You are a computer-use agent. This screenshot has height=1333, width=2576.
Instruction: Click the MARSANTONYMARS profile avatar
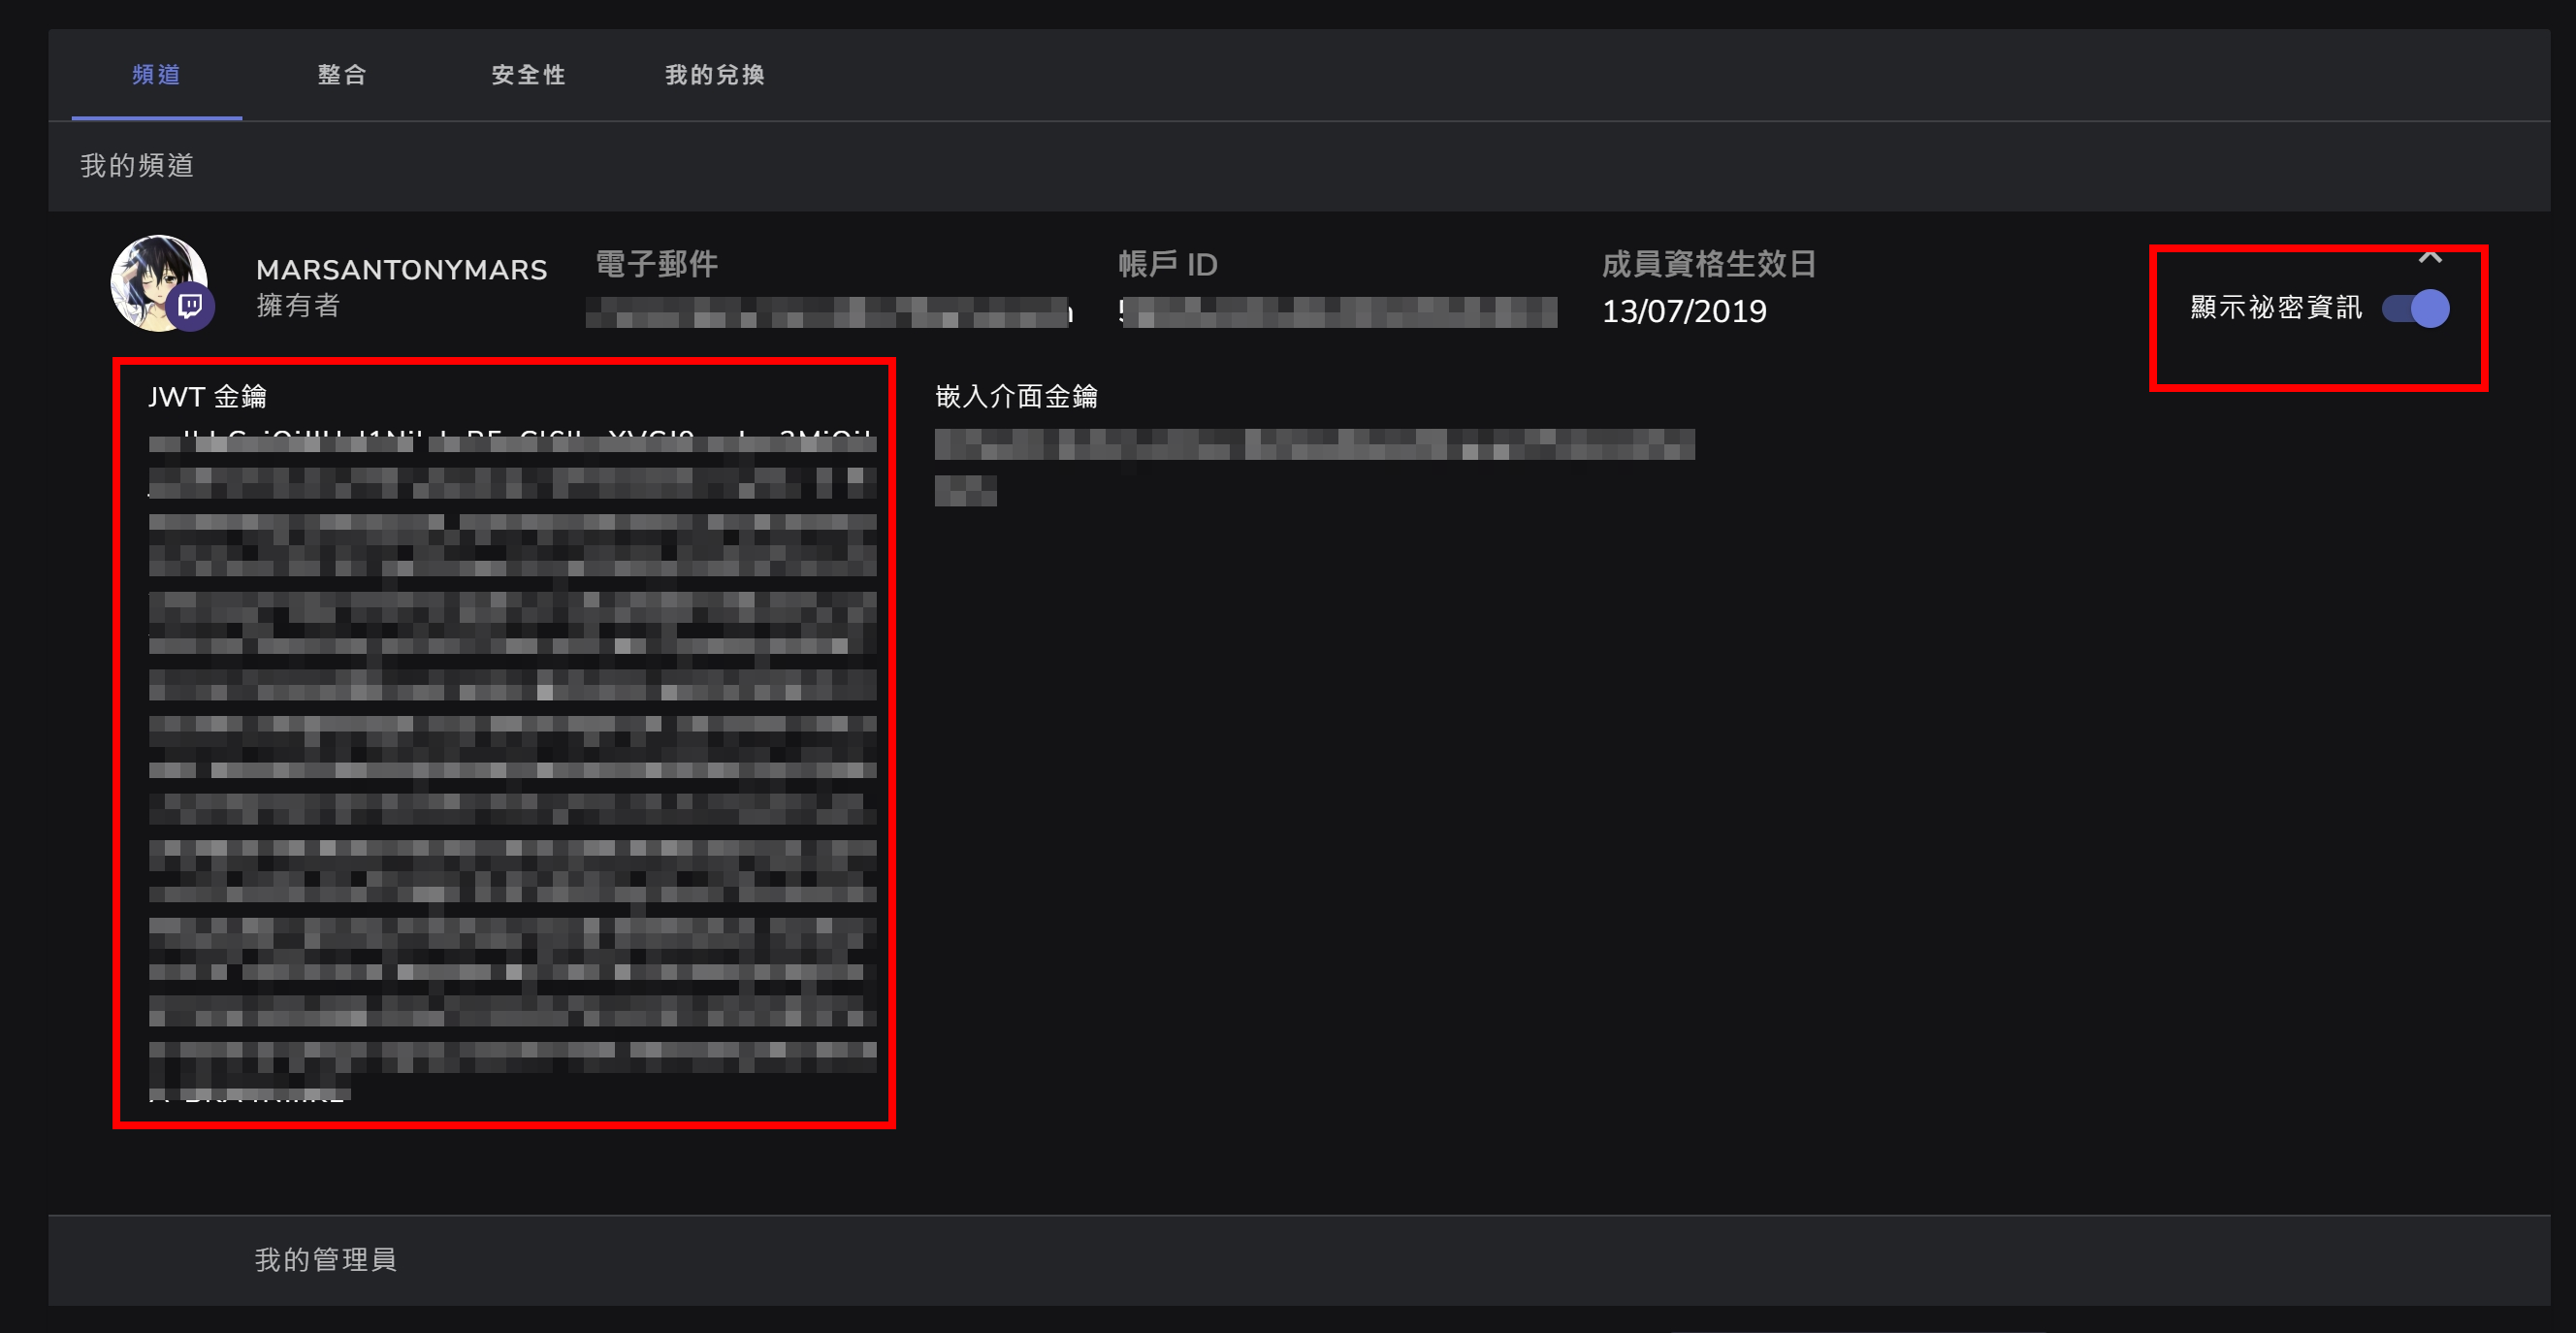coord(159,283)
